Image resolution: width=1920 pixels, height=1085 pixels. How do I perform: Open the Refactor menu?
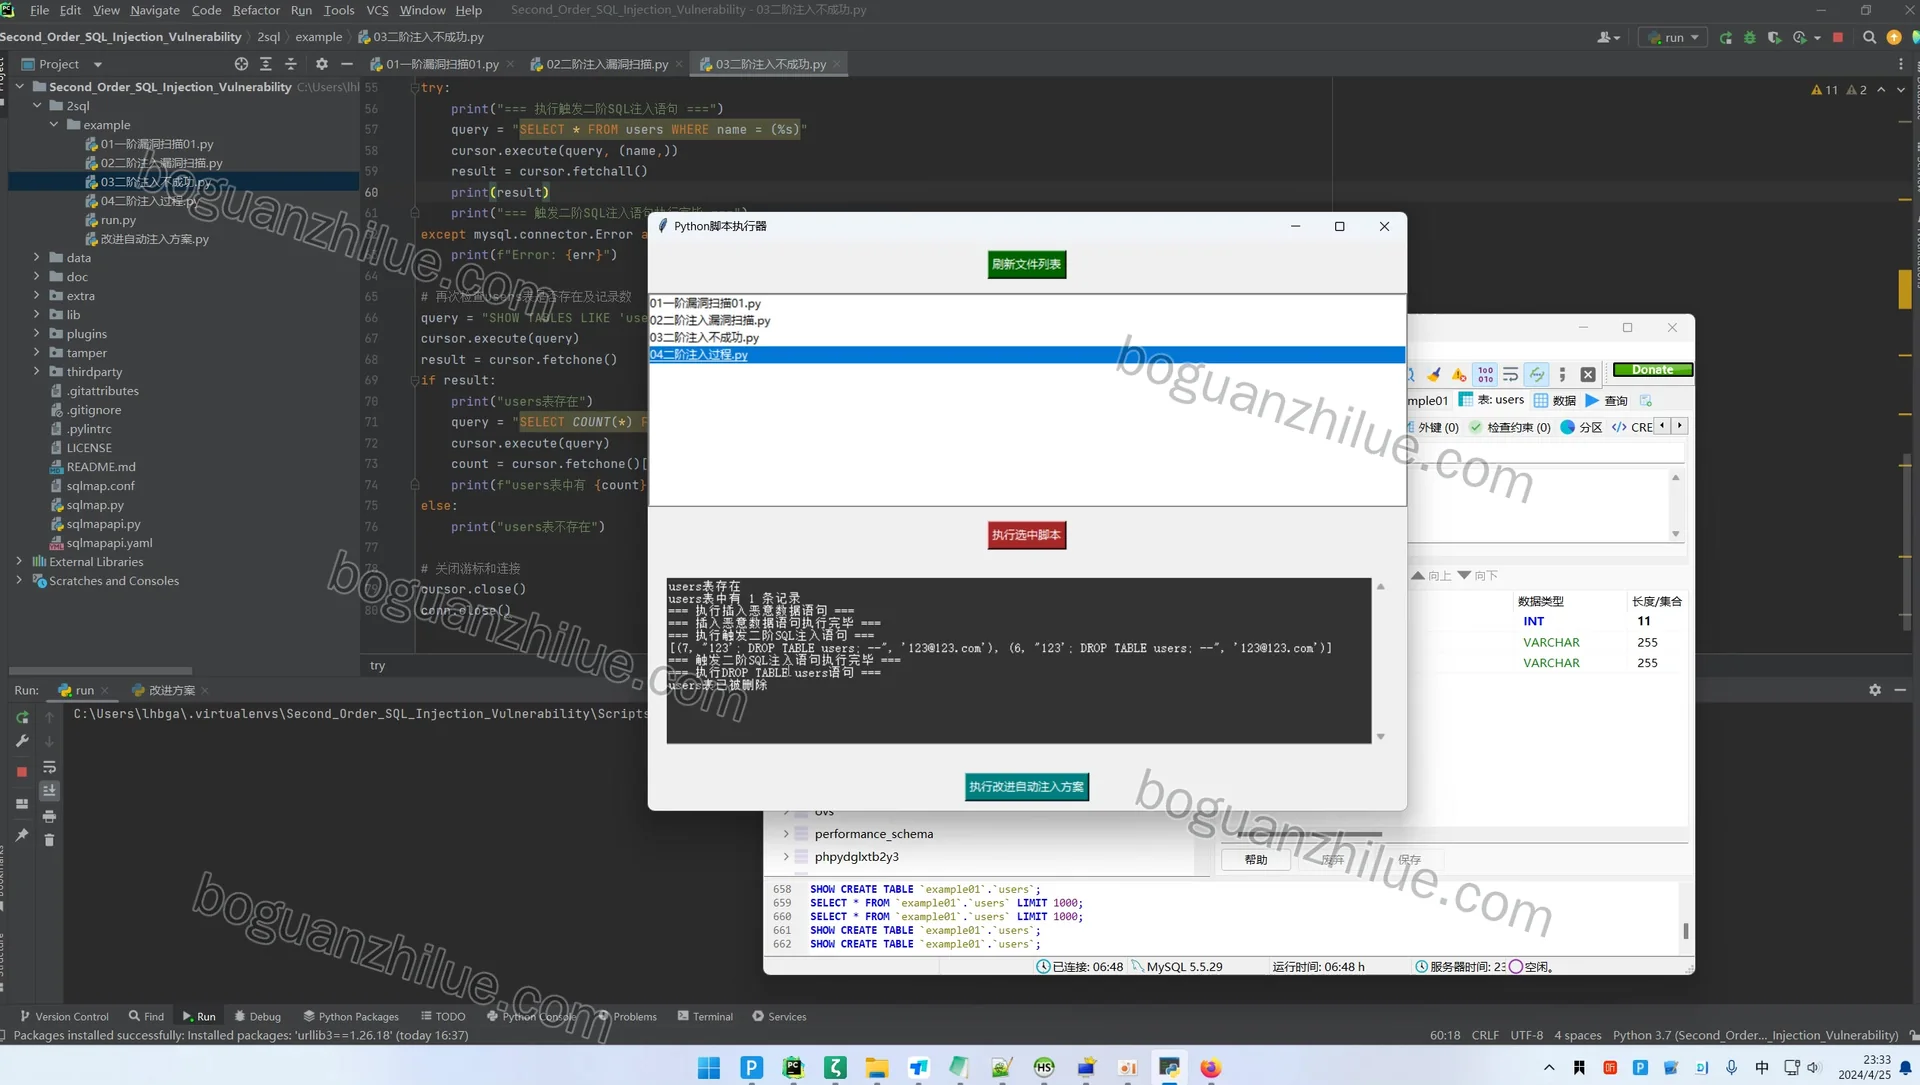(256, 10)
